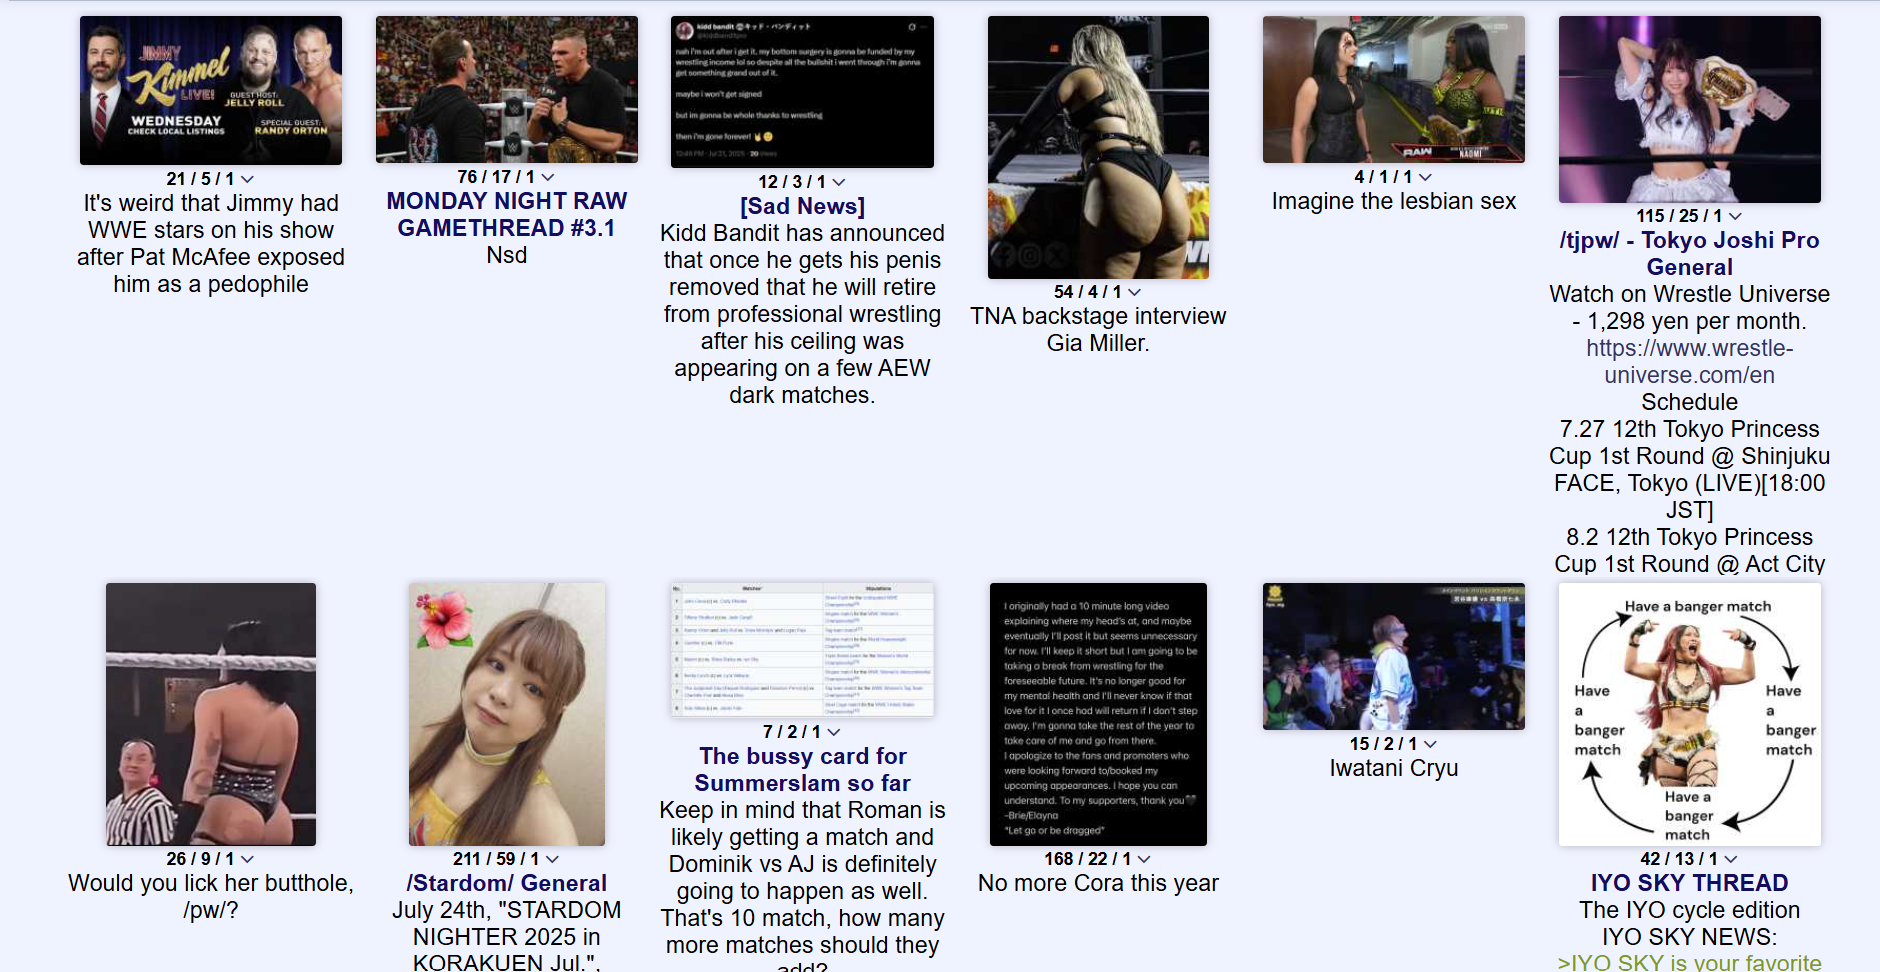Open the Jimmy Kimmel Live thread thumbnail
The image size is (1880, 972).
(x=211, y=90)
